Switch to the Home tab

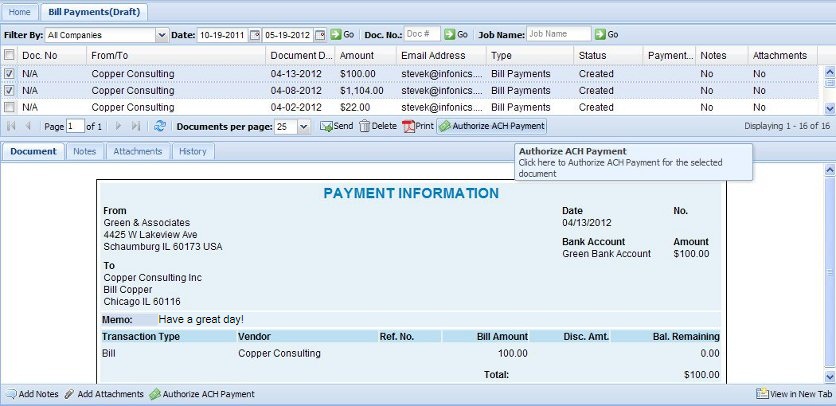(19, 11)
